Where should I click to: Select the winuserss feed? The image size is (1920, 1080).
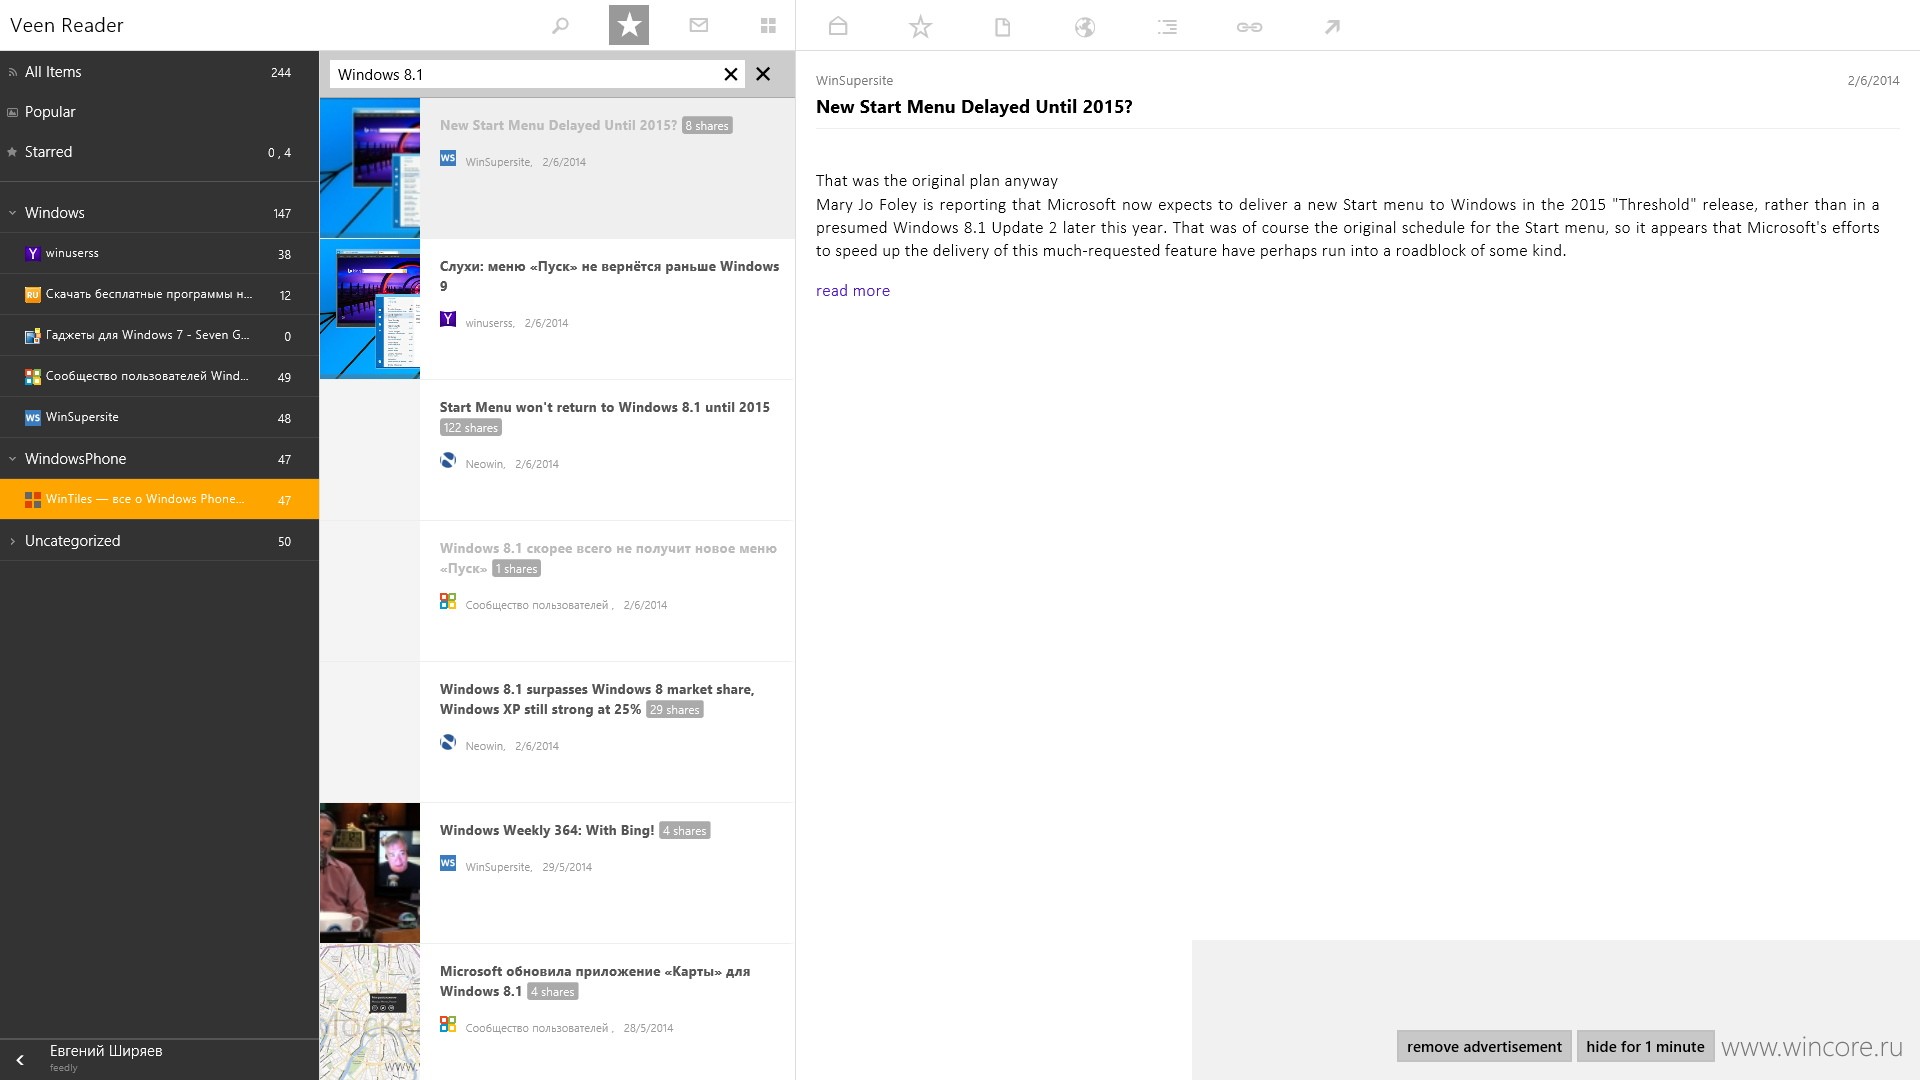[x=159, y=254]
